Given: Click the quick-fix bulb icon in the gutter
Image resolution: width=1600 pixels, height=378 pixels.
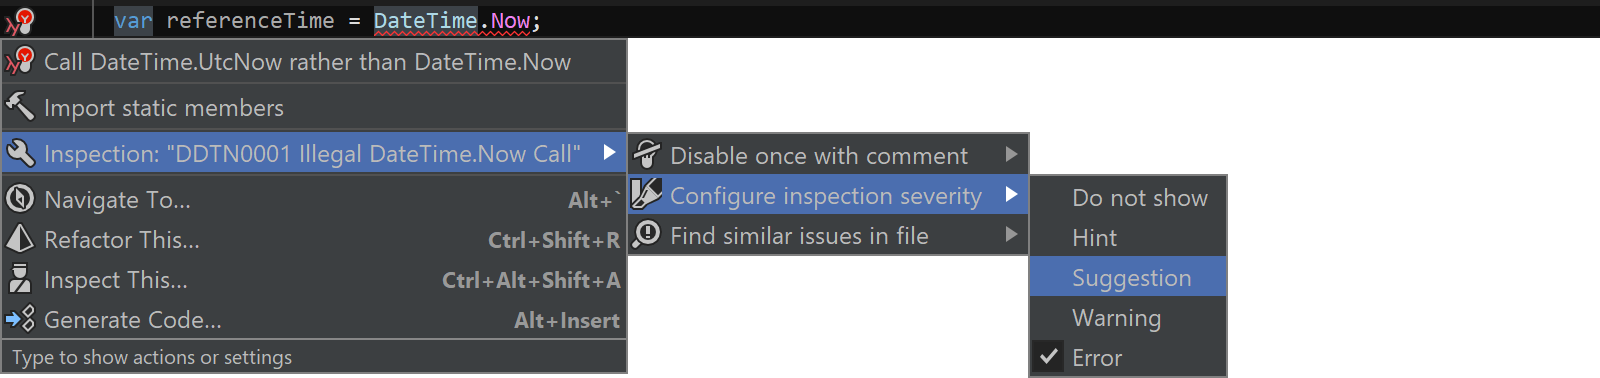Looking at the screenshot, I should pyautogui.click(x=20, y=20).
